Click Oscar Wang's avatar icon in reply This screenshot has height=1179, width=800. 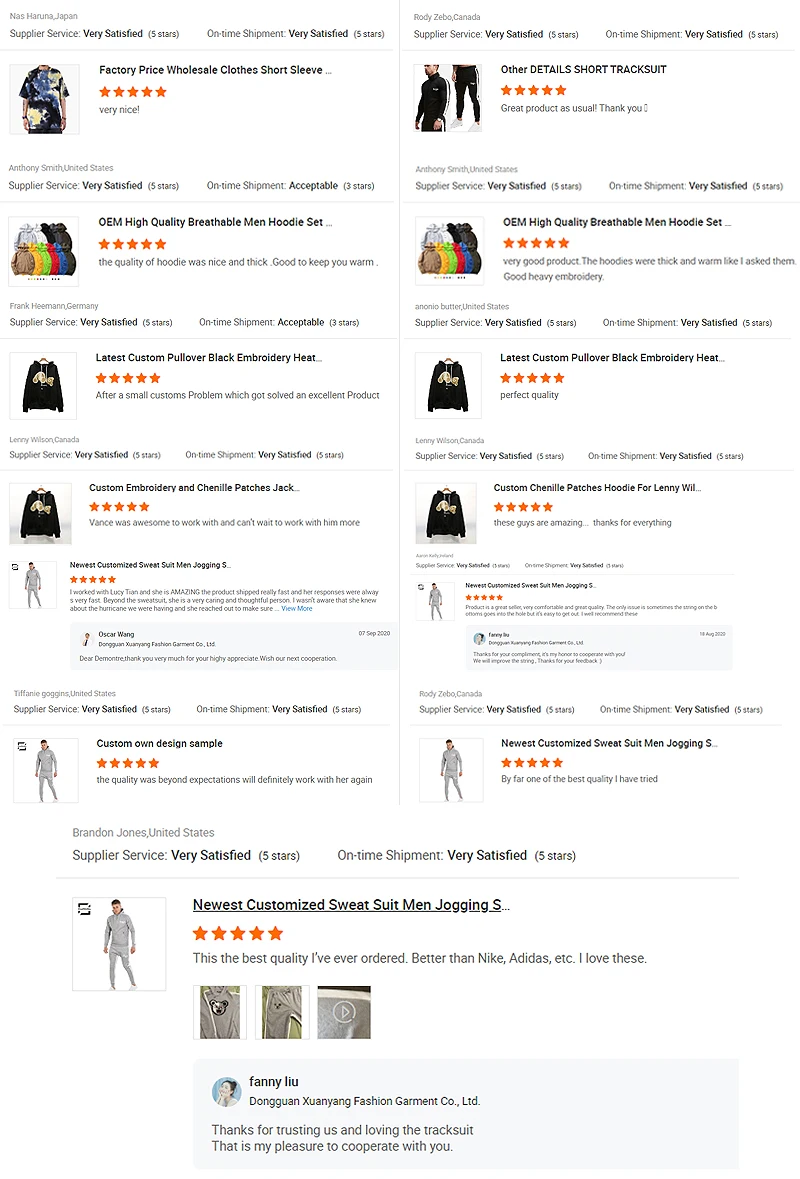(86, 639)
